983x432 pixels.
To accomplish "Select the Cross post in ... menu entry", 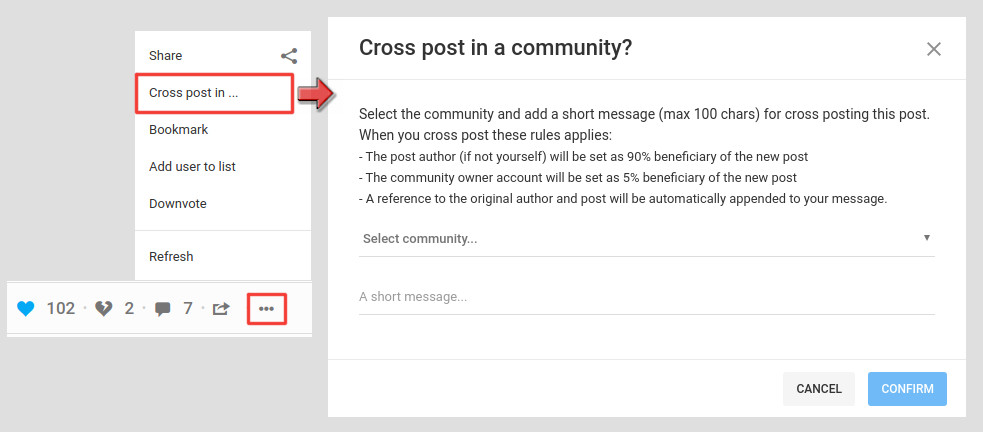I will pos(194,93).
